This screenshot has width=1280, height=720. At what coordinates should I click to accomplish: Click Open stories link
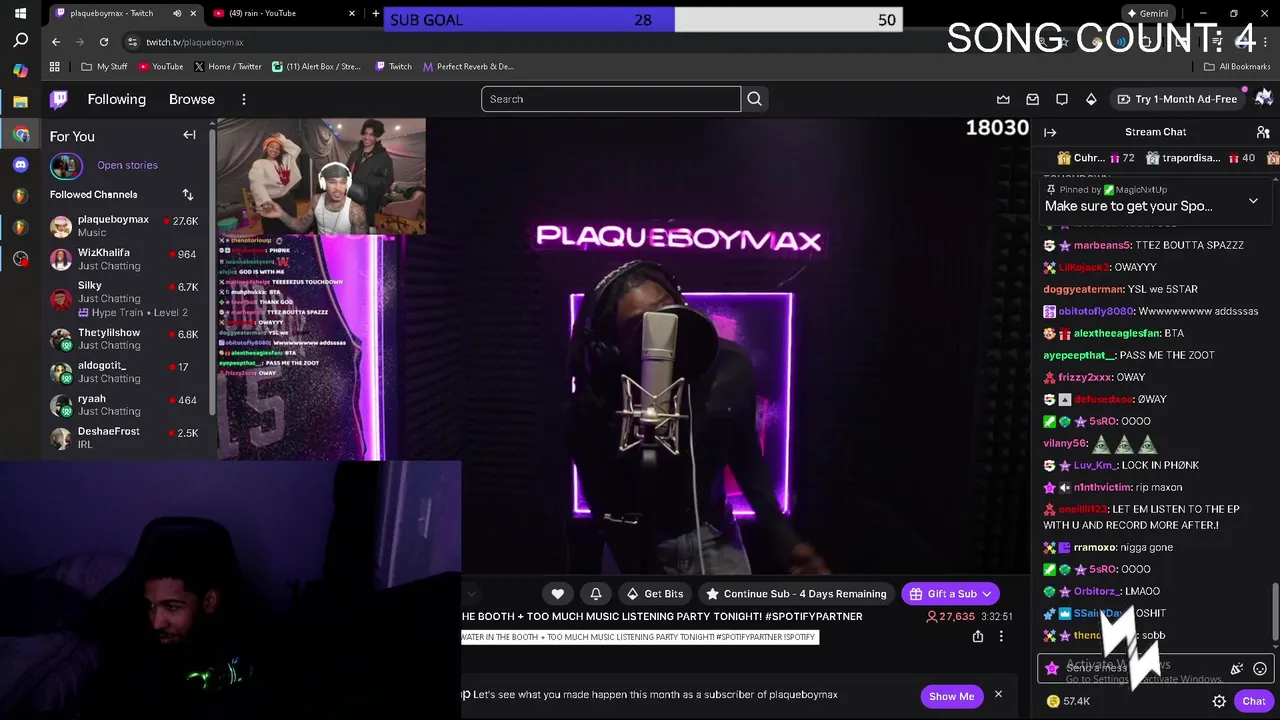point(127,165)
